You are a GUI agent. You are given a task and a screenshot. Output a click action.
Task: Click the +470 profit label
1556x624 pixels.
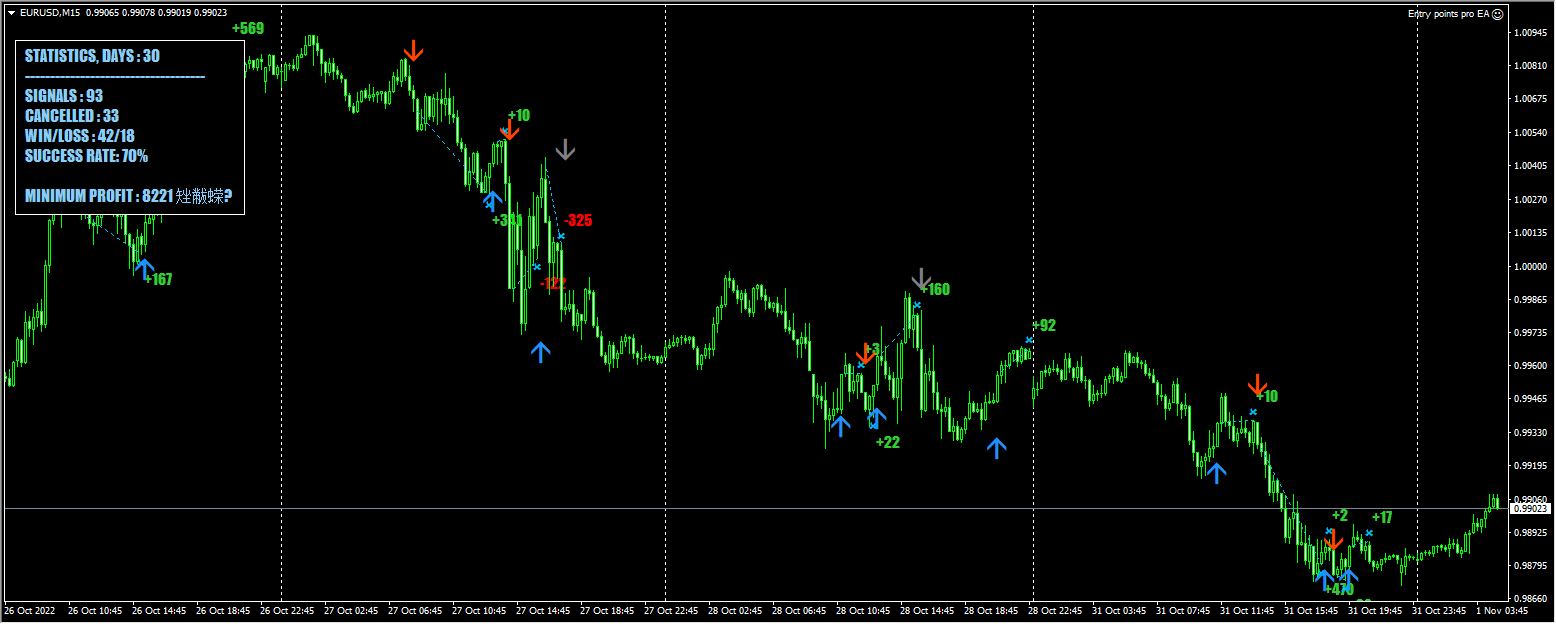1338,590
